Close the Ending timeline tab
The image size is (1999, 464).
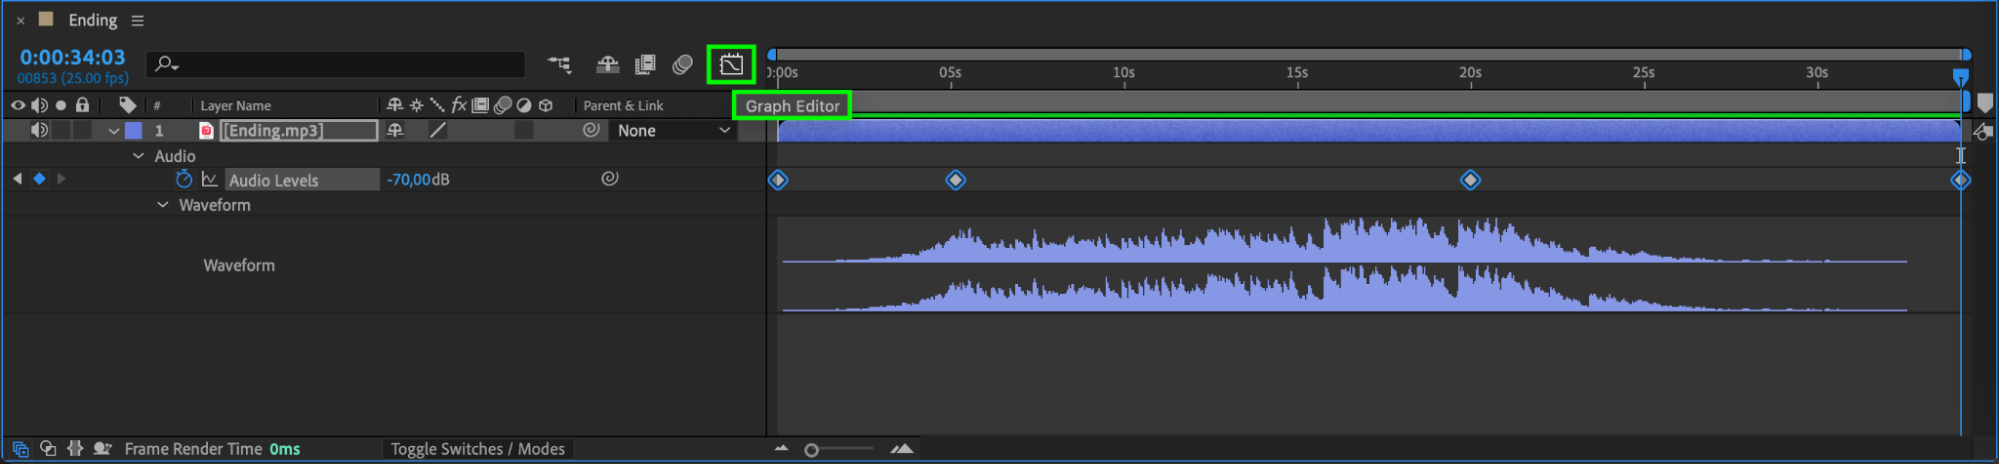coord(20,20)
